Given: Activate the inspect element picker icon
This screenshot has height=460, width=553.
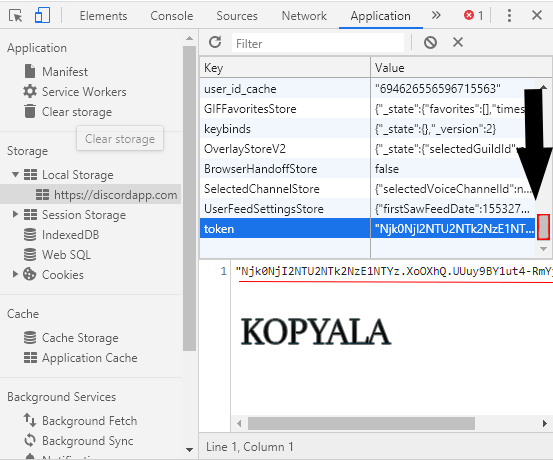Looking at the screenshot, I should coord(15,16).
